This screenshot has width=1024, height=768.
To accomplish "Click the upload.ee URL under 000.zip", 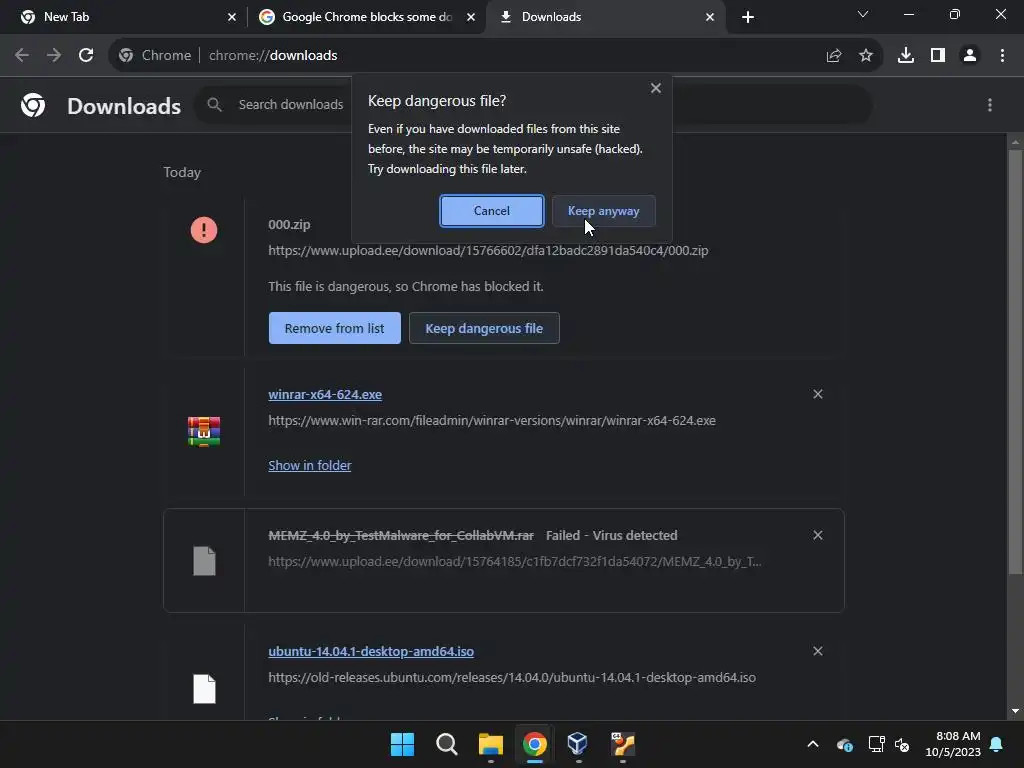I will (488, 250).
